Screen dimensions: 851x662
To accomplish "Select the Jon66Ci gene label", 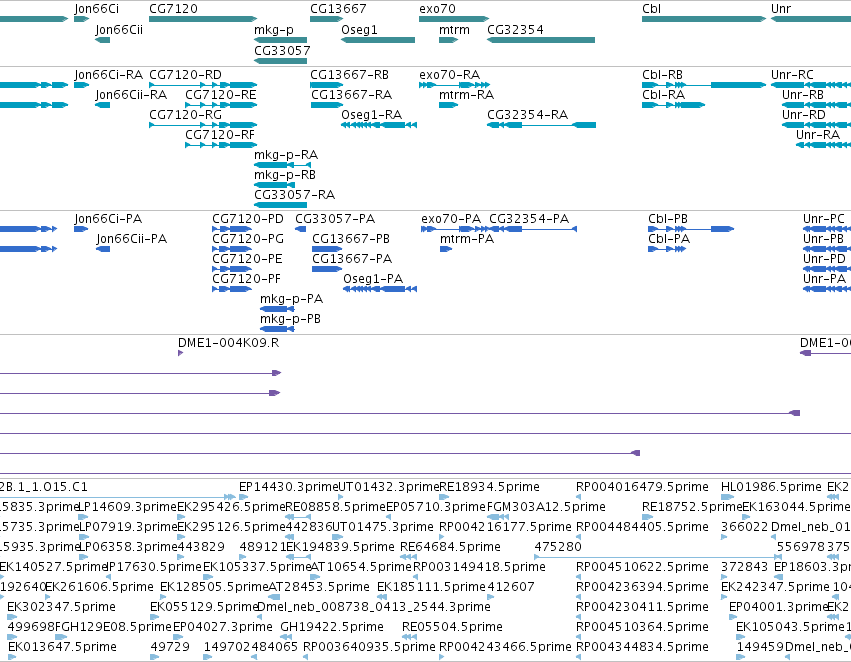I will coord(96,9).
